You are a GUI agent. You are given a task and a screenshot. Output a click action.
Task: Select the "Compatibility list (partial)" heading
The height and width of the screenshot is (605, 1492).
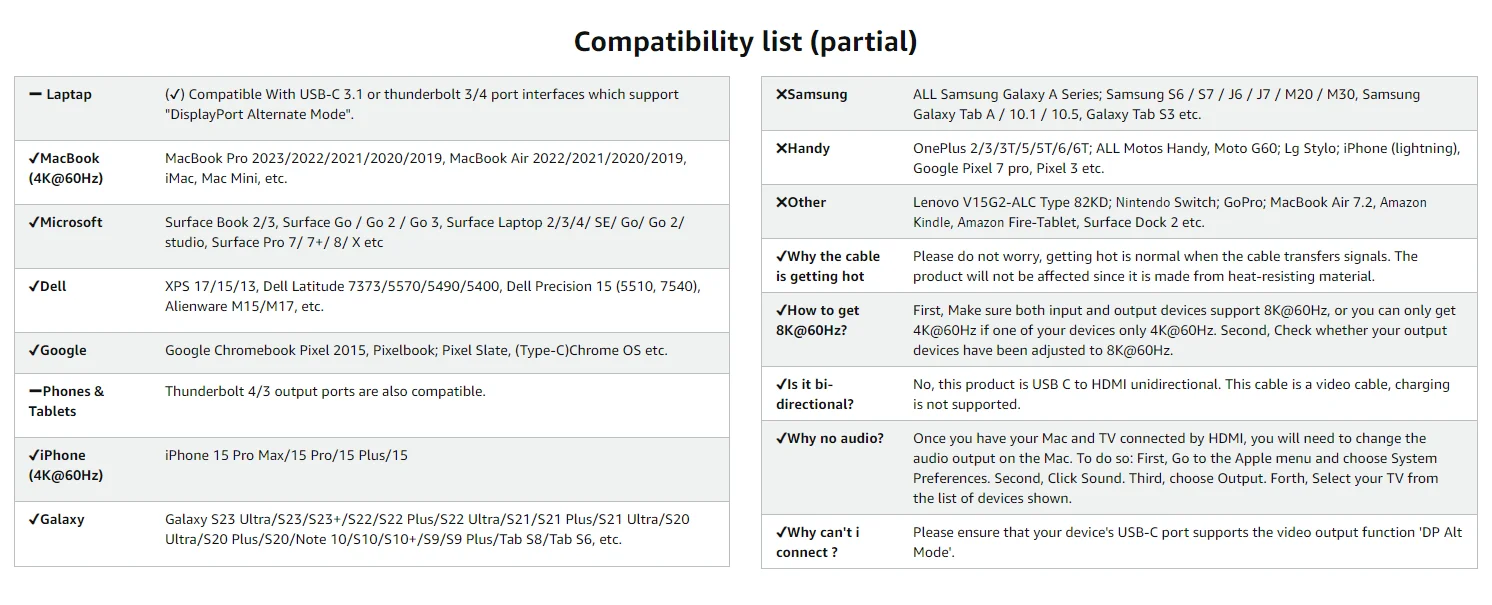[x=745, y=41]
